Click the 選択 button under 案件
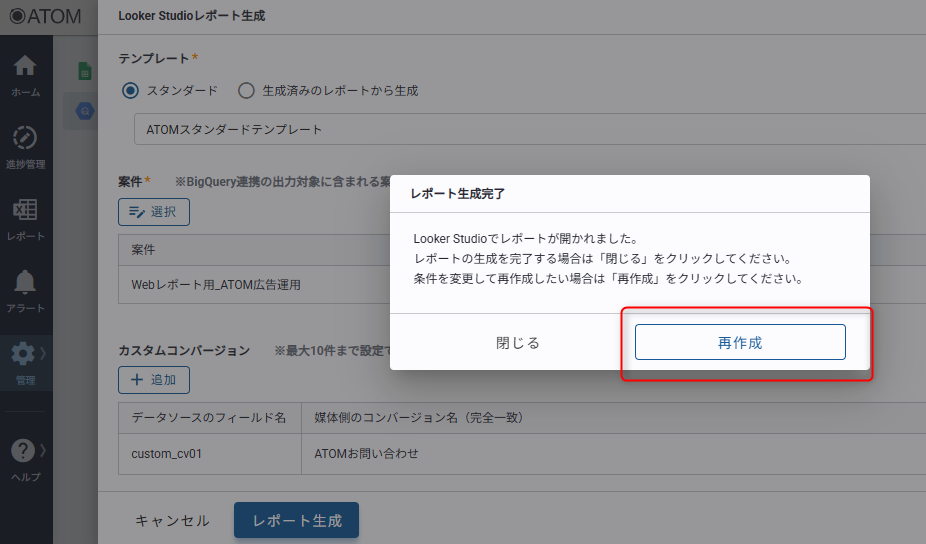 [154, 211]
